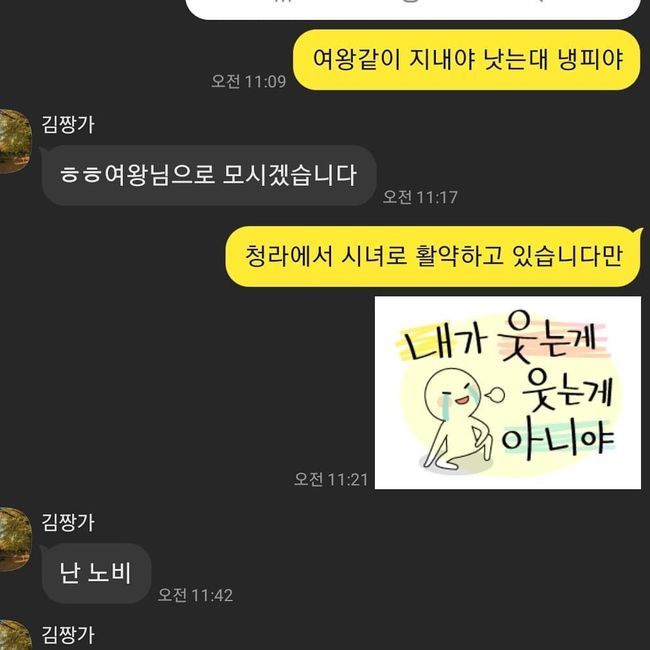
Task: Click the 오전 11:17 timestamp
Action: pyautogui.click(x=420, y=197)
